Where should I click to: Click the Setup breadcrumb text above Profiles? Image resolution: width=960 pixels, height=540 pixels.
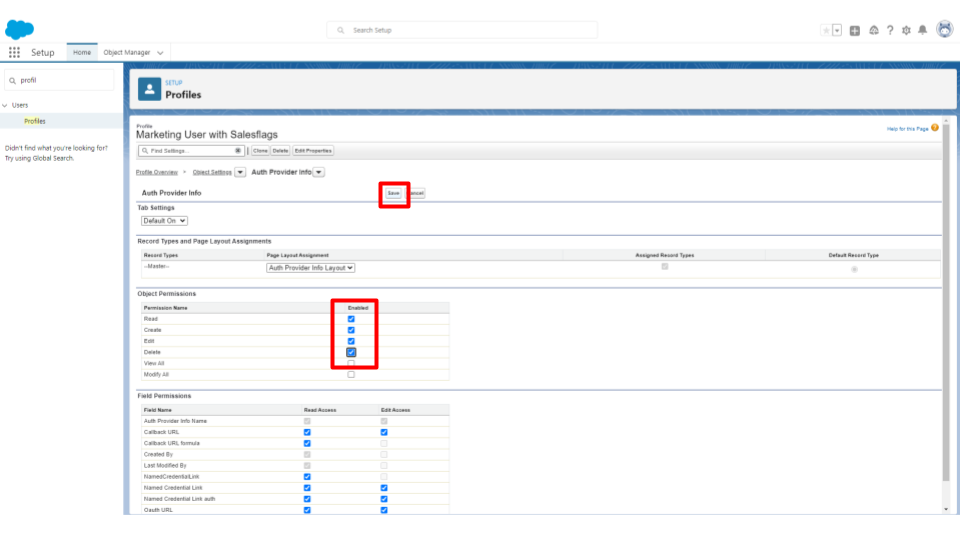pyautogui.click(x=174, y=83)
